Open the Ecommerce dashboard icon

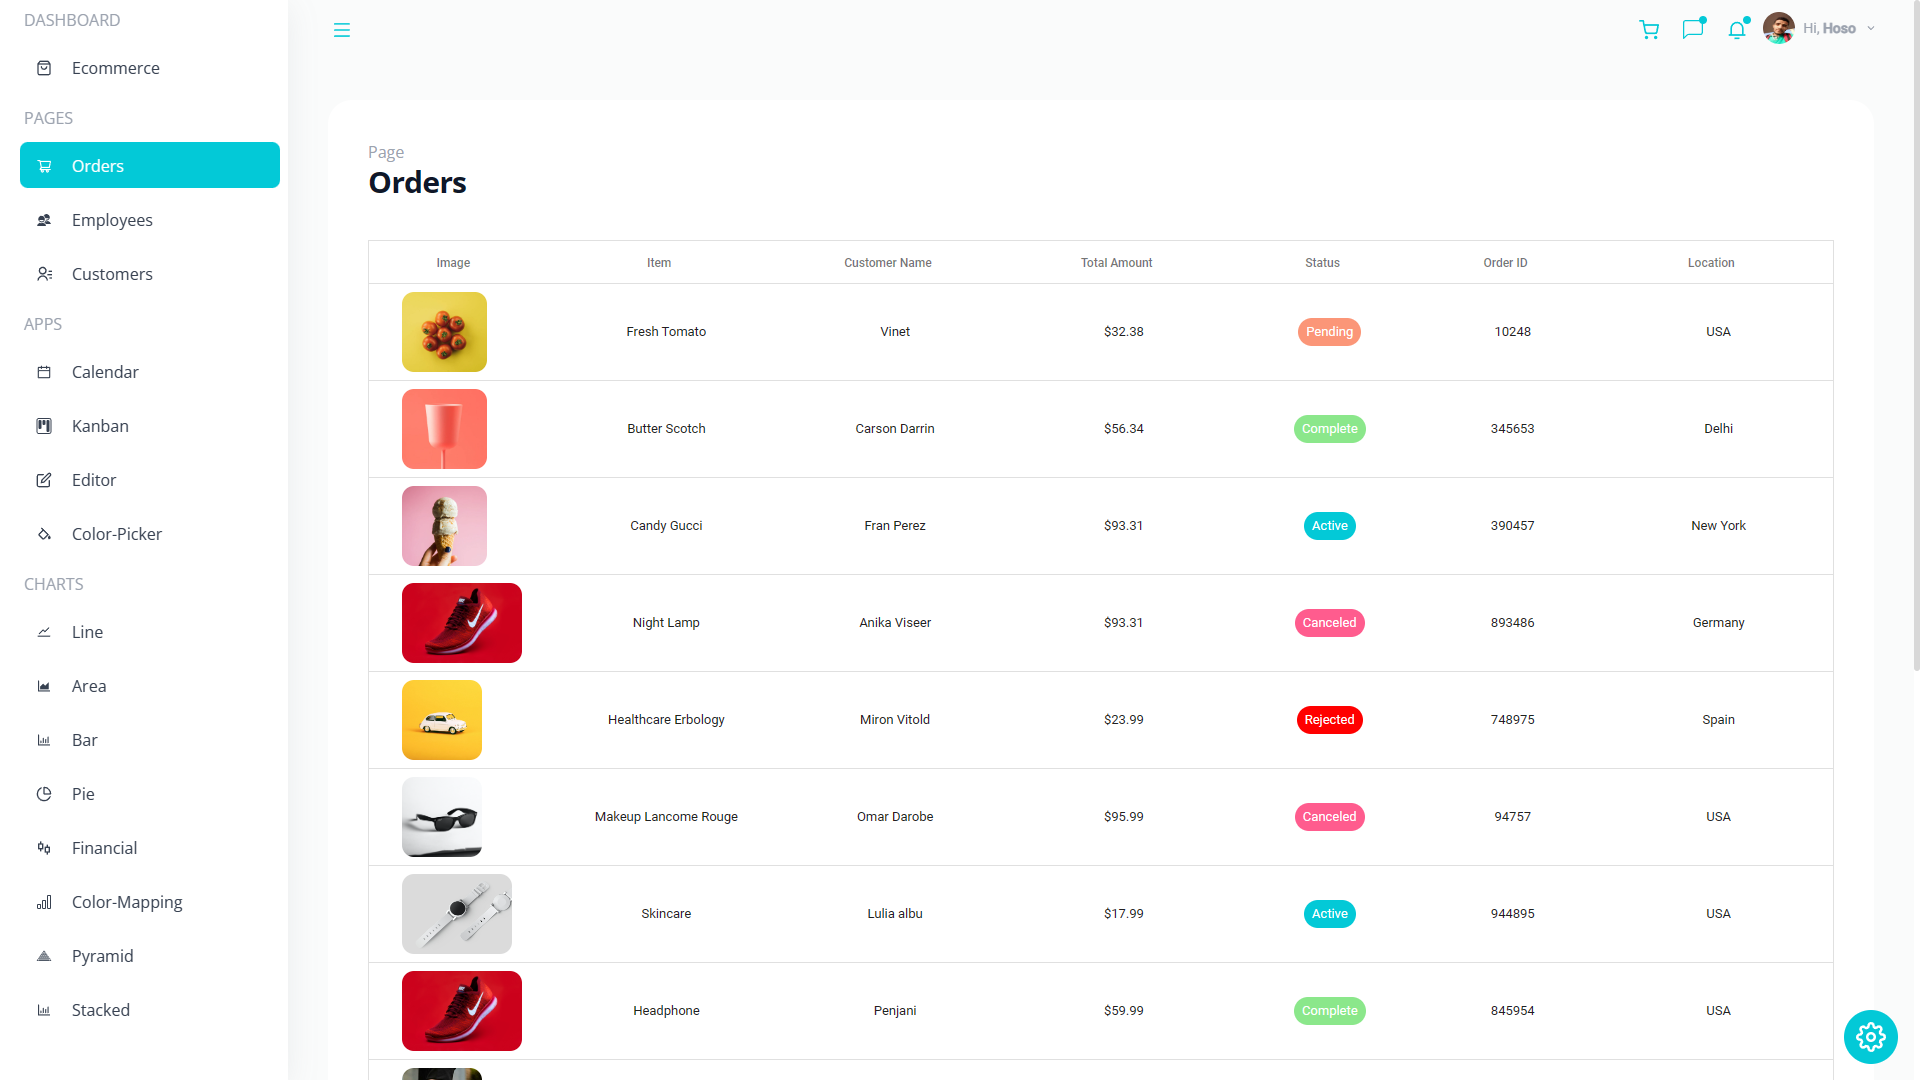coord(44,67)
